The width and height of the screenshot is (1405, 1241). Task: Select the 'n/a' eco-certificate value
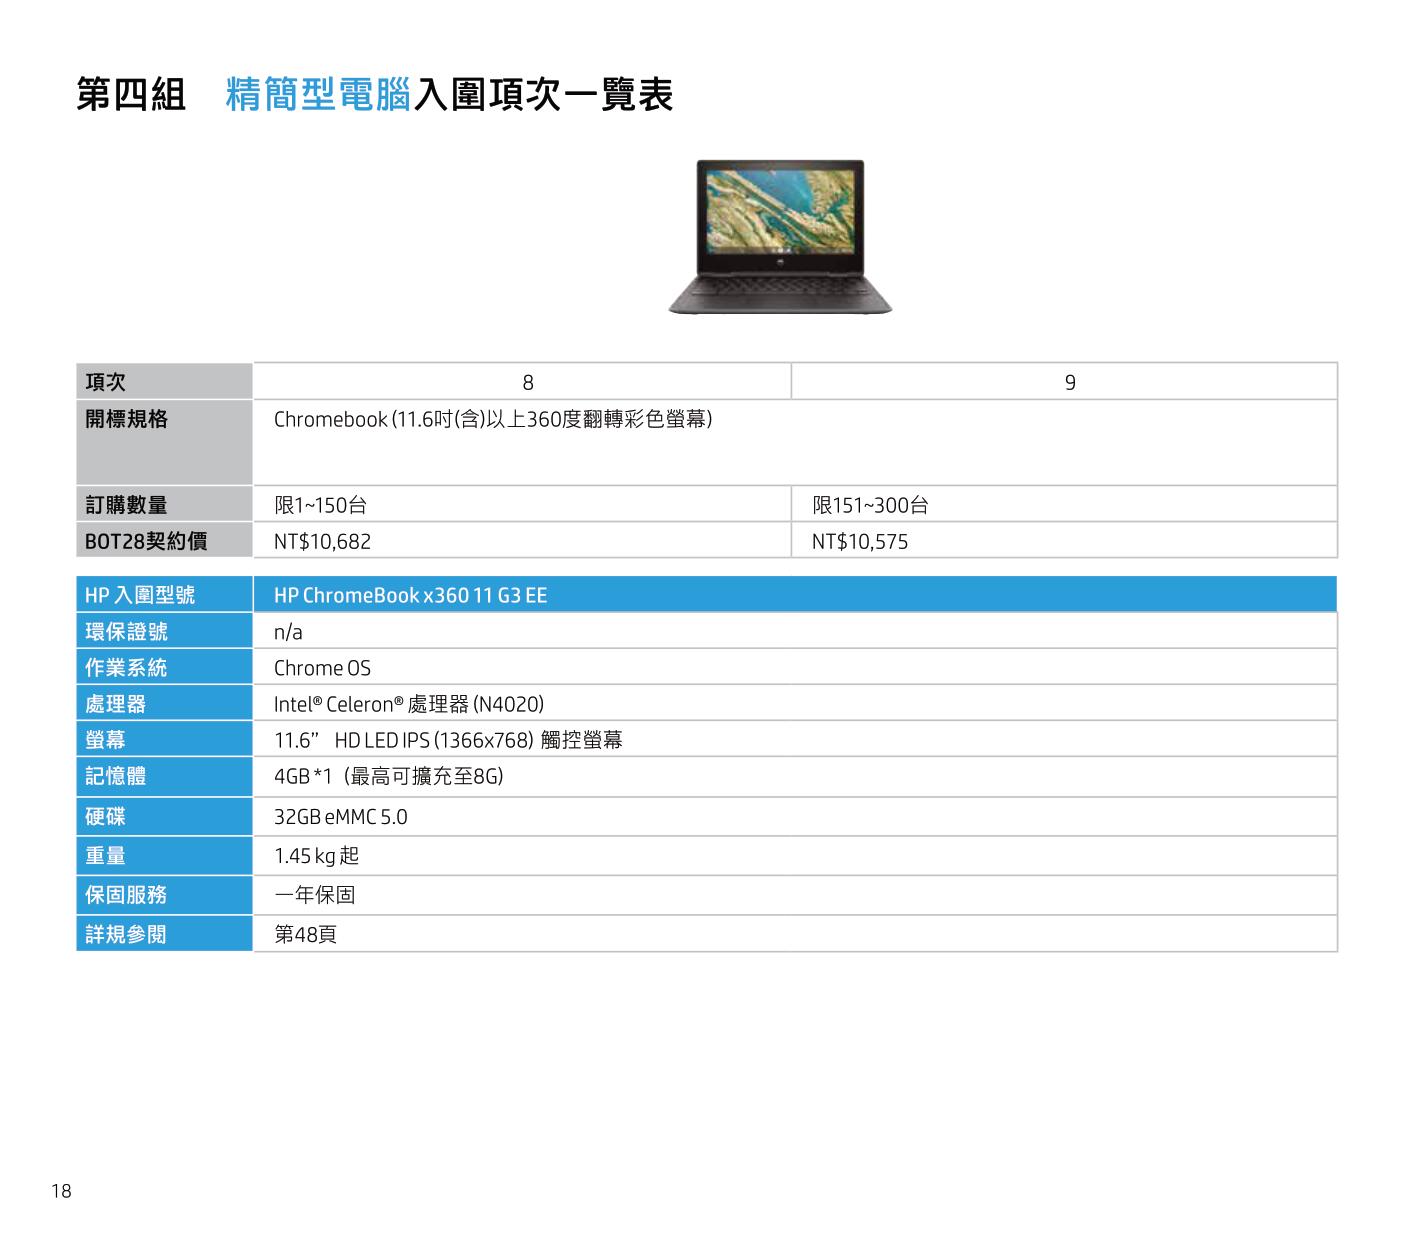(288, 632)
